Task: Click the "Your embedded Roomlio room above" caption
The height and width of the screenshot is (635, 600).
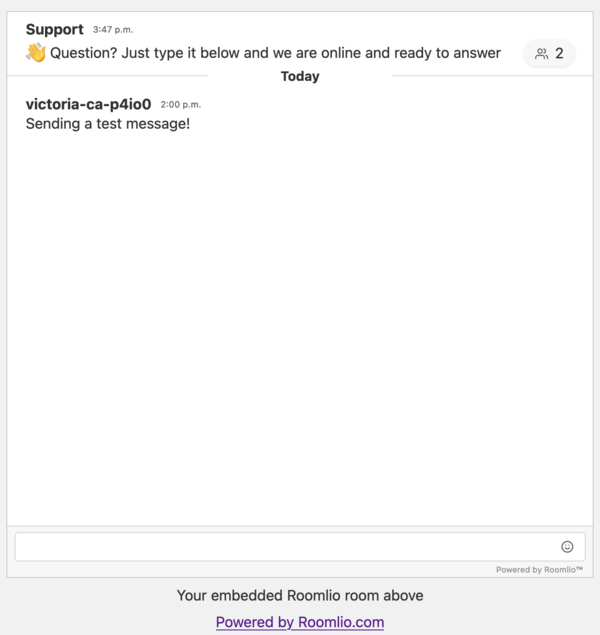Action: (x=300, y=596)
